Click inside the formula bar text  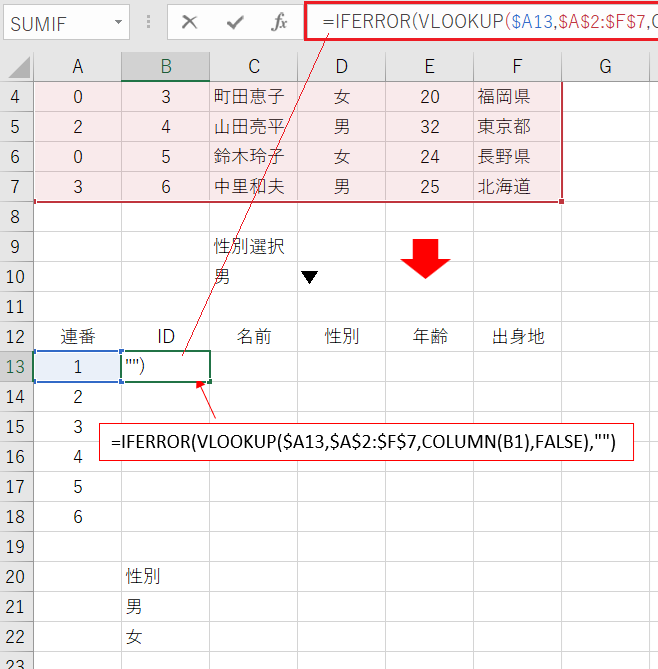480,21
